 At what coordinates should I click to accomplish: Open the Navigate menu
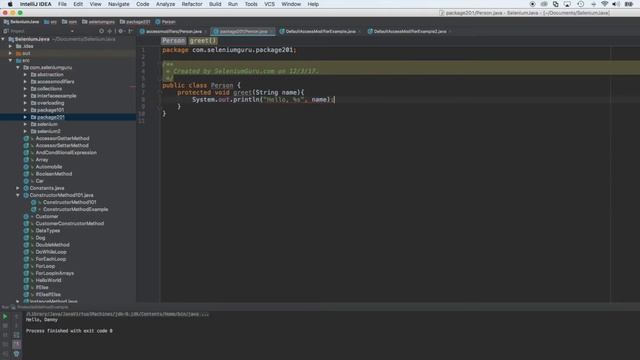tap(118, 4)
